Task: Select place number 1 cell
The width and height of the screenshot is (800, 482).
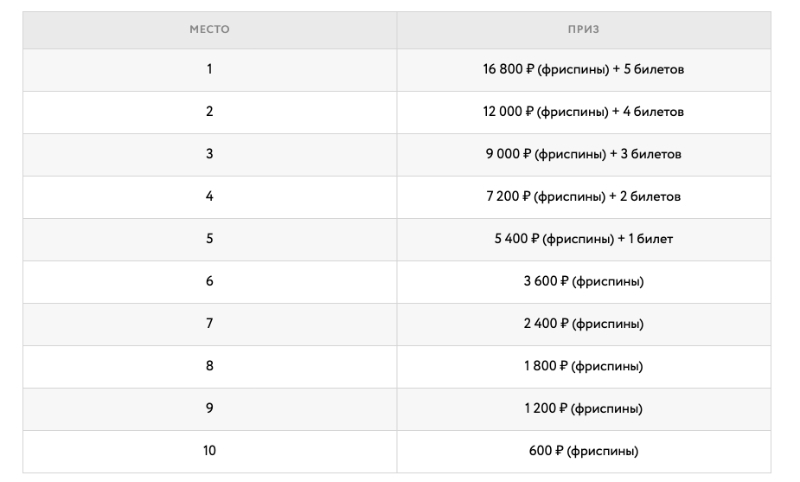Action: 209,70
